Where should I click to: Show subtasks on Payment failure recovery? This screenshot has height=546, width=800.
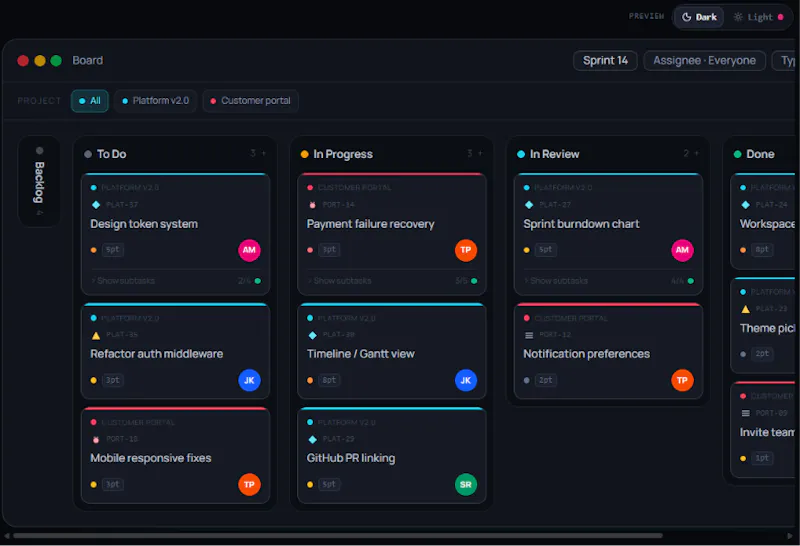click(x=339, y=281)
